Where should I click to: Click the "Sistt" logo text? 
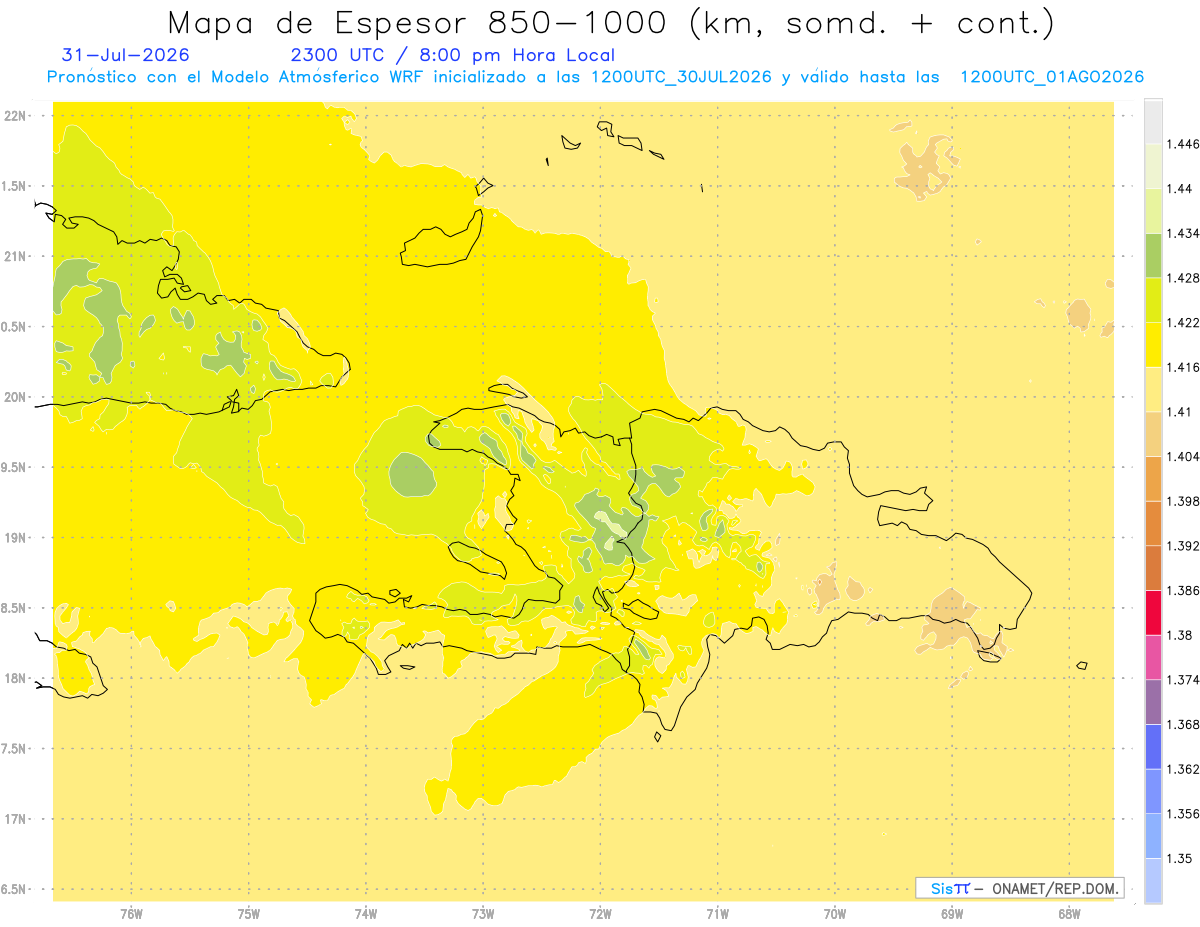949,888
